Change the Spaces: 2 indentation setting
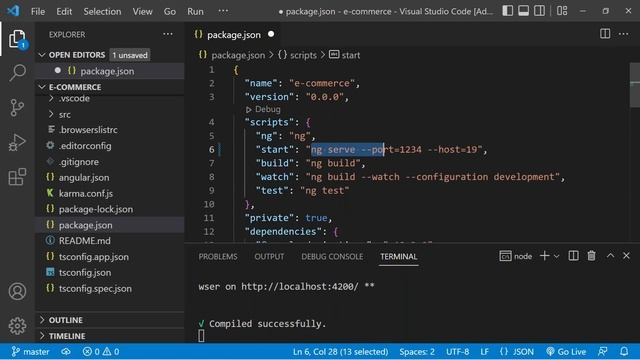640x360 pixels. (x=417, y=351)
